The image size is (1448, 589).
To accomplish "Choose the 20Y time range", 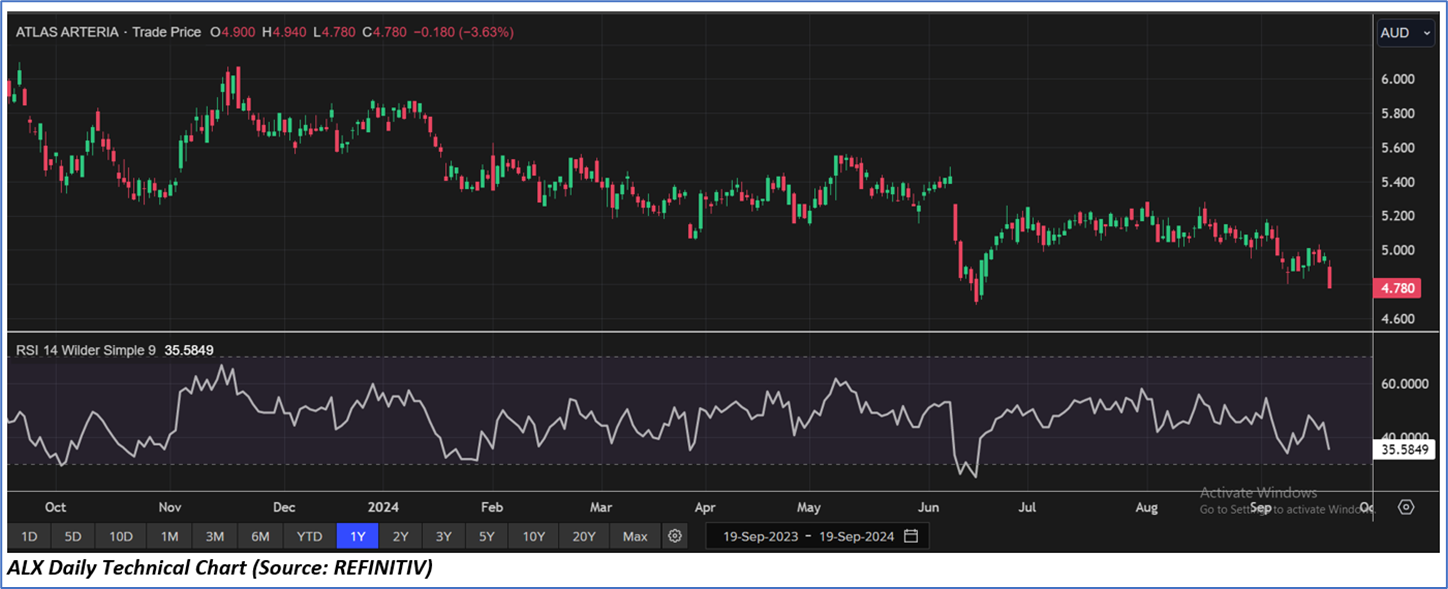I will (x=582, y=537).
